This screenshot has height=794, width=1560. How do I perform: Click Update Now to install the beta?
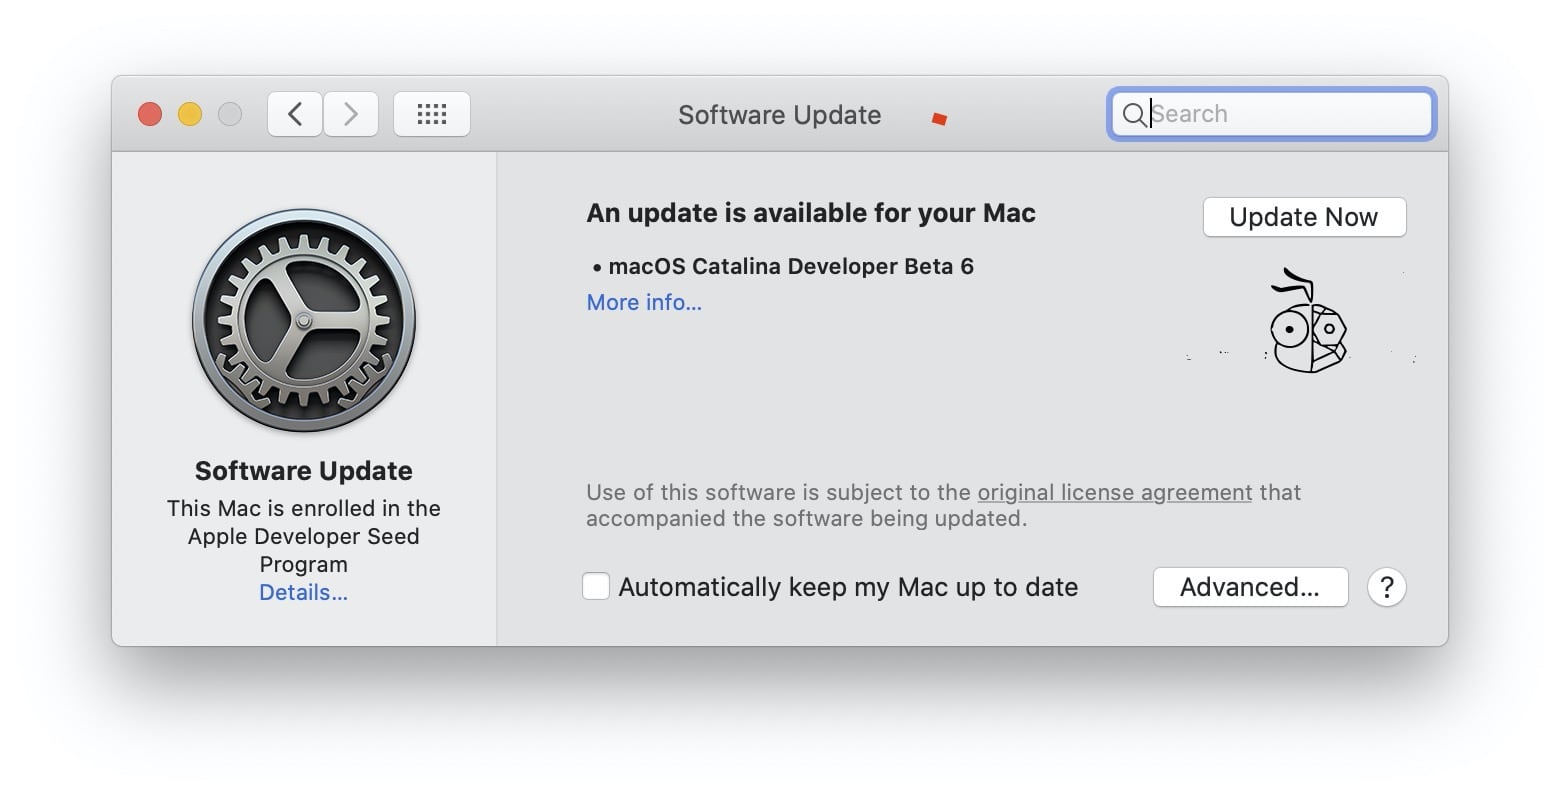(x=1304, y=217)
